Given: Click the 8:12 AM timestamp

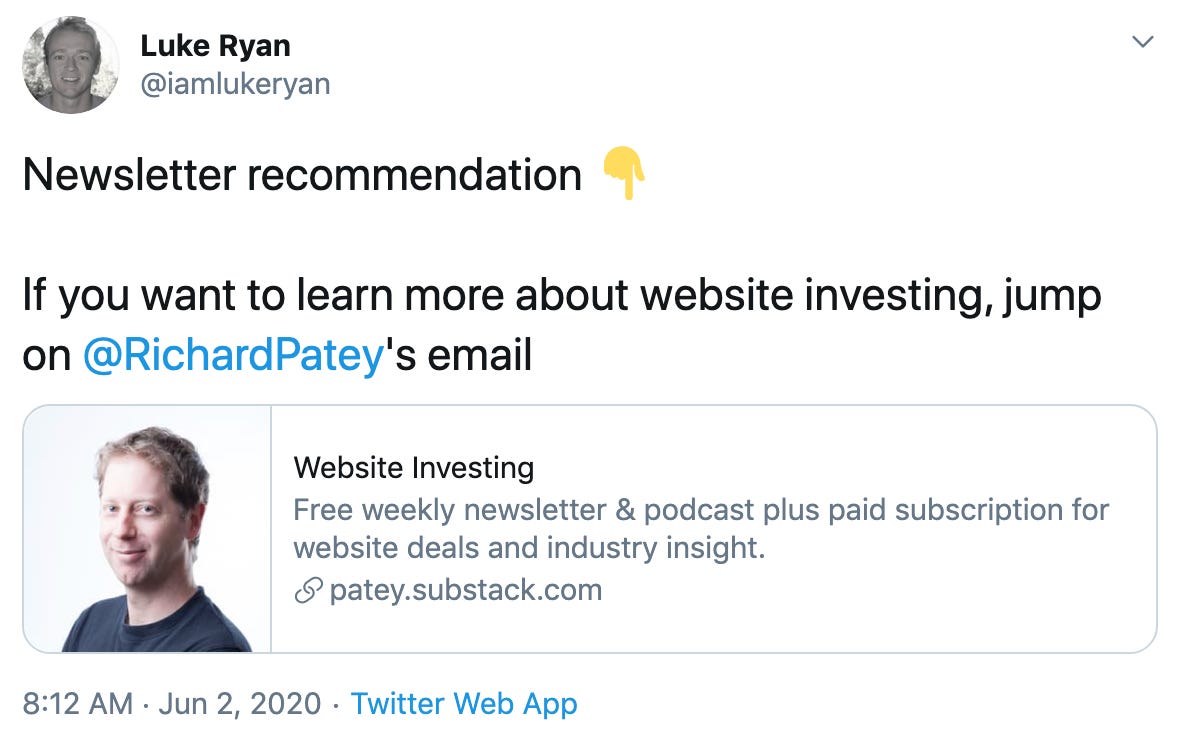Looking at the screenshot, I should pyautogui.click(x=77, y=704).
